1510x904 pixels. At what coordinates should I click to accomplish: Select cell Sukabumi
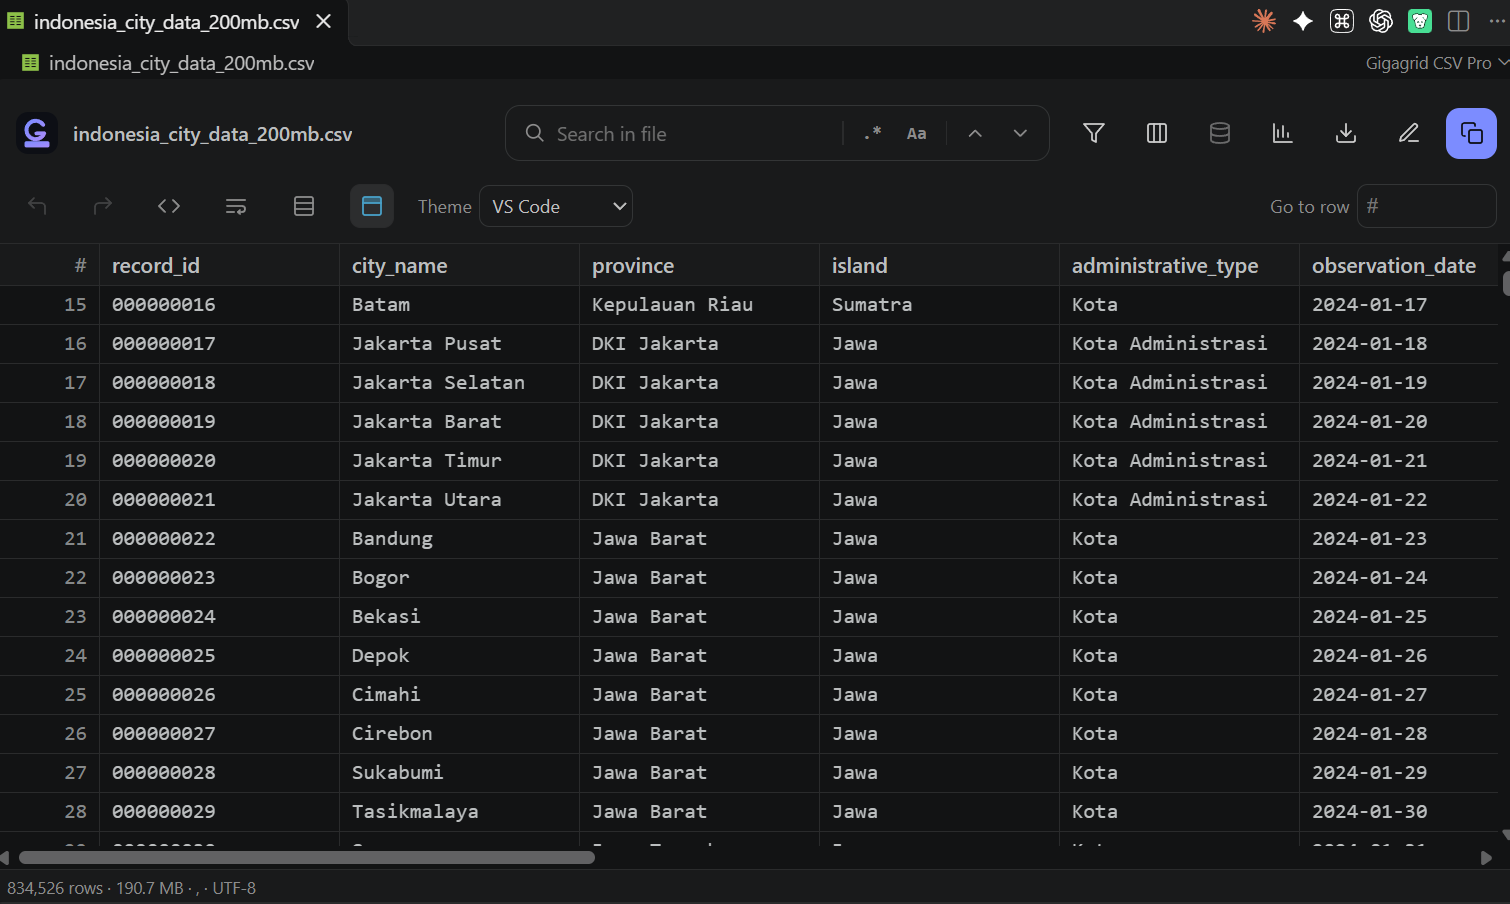tap(459, 772)
